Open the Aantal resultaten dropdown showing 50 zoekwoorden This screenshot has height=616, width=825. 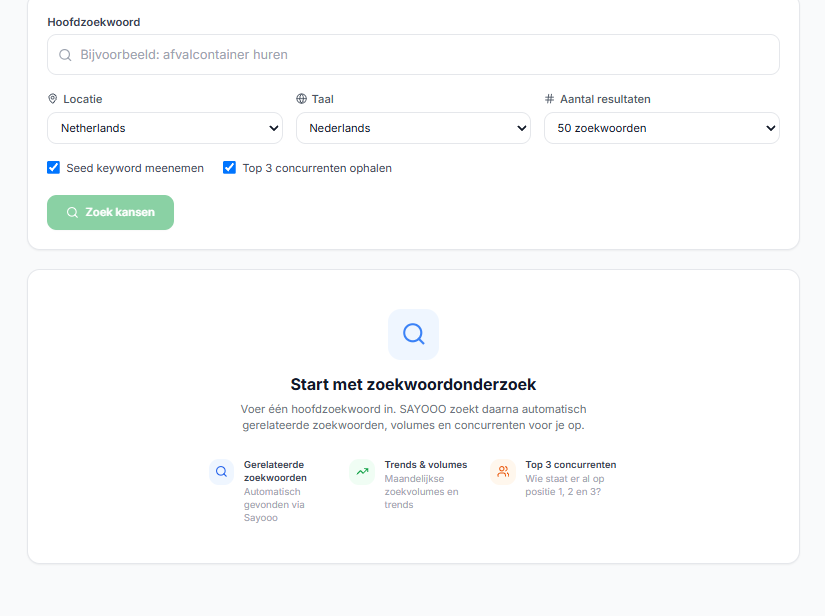(x=661, y=128)
